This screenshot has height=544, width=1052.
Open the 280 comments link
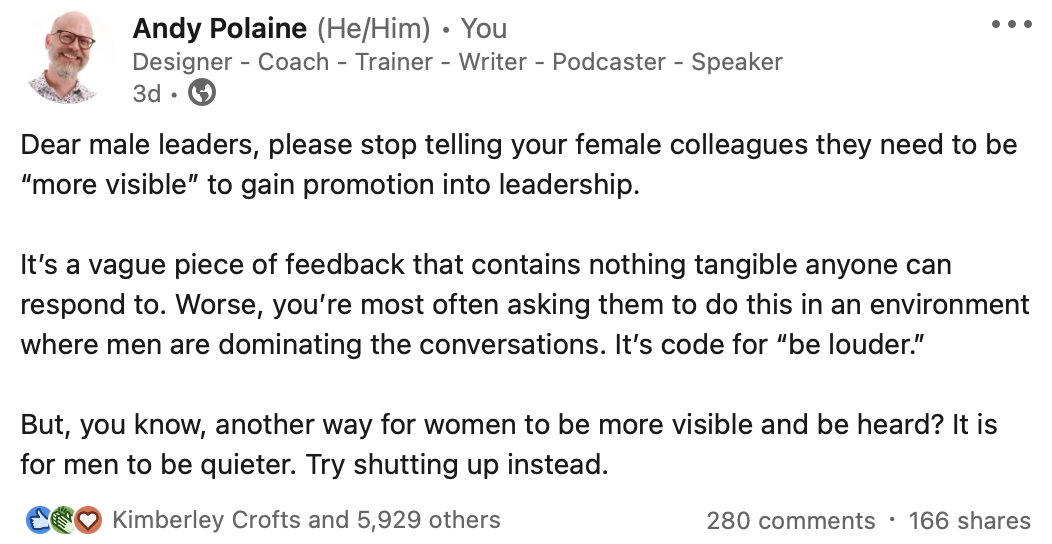point(790,521)
